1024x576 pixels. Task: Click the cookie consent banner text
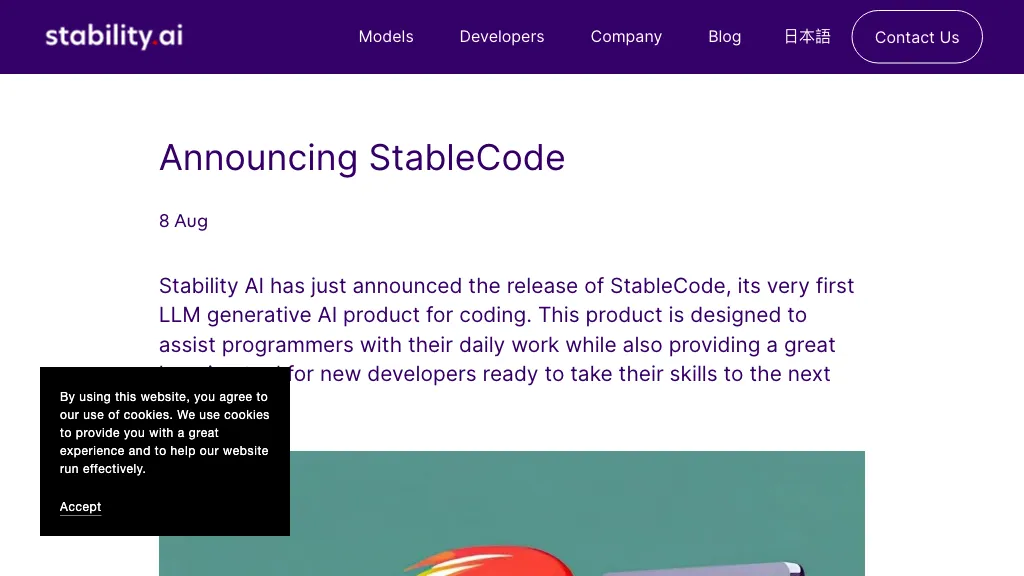[164, 432]
